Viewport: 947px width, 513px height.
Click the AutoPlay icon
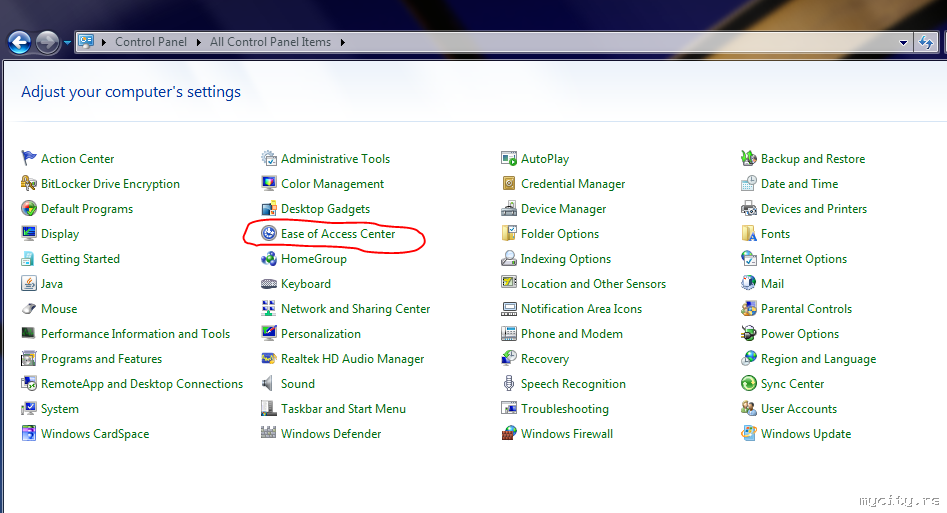tap(509, 158)
